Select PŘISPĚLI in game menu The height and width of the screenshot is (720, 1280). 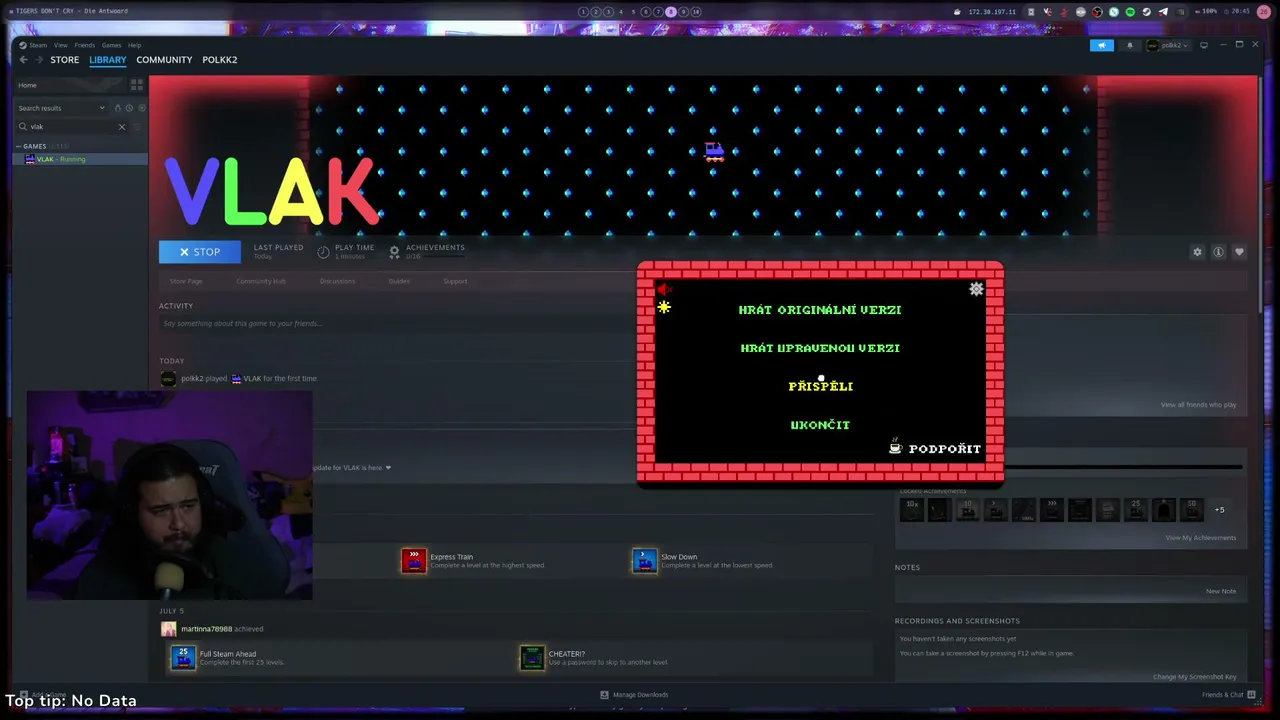pos(820,386)
